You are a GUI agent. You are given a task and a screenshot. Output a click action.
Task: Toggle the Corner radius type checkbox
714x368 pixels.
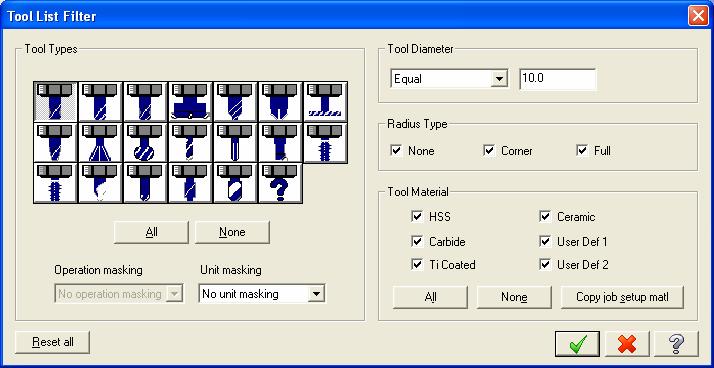pyautogui.click(x=490, y=150)
